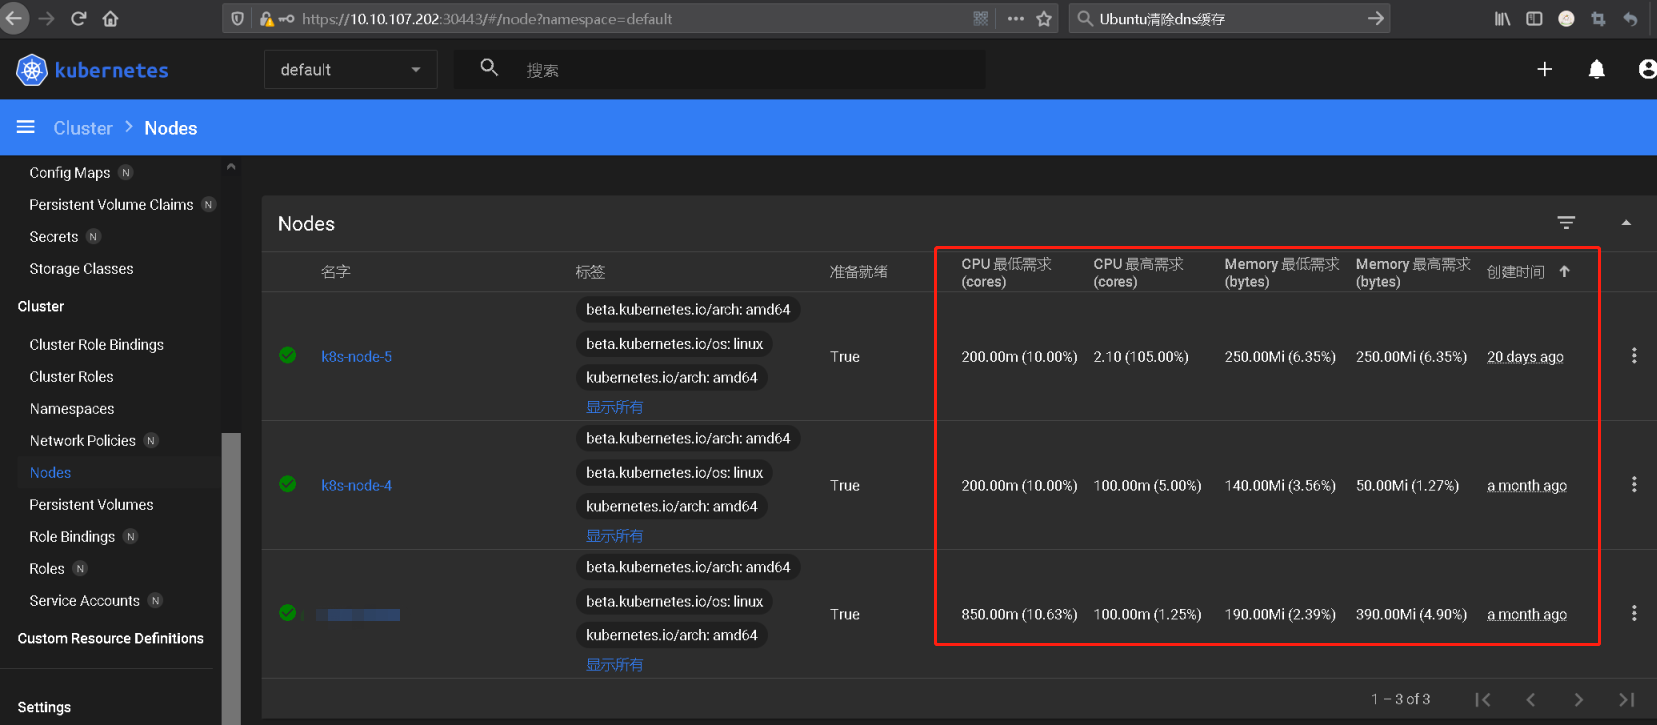The height and width of the screenshot is (725, 1657).
Task: Sort by creation time arrow
Action: point(1564,271)
